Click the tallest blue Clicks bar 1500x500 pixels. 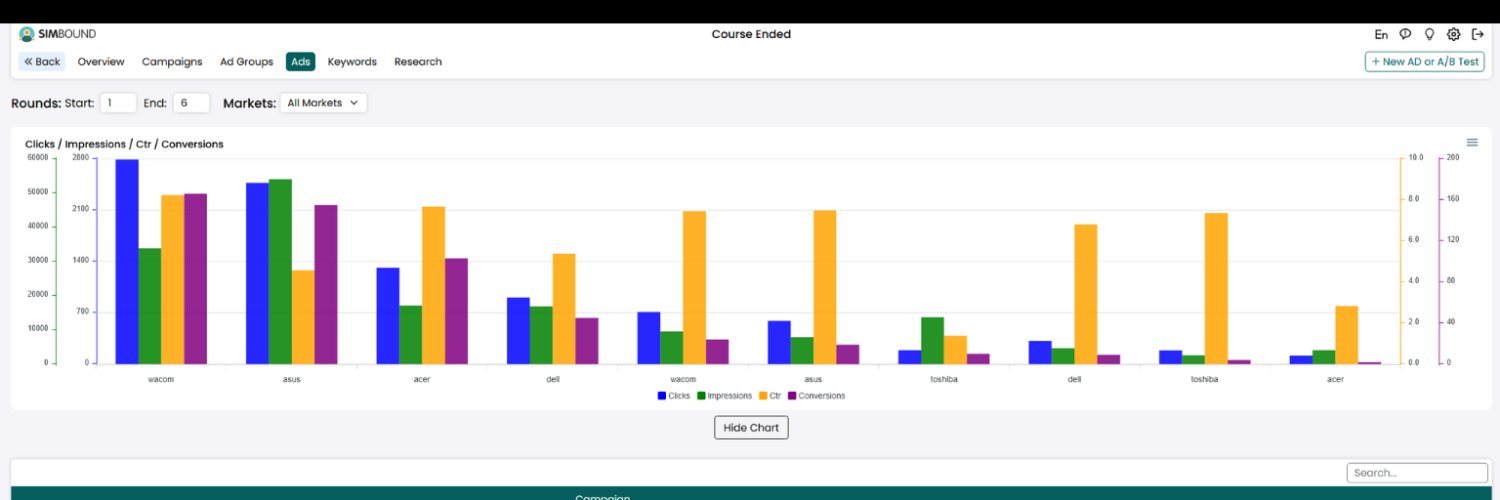coord(127,261)
